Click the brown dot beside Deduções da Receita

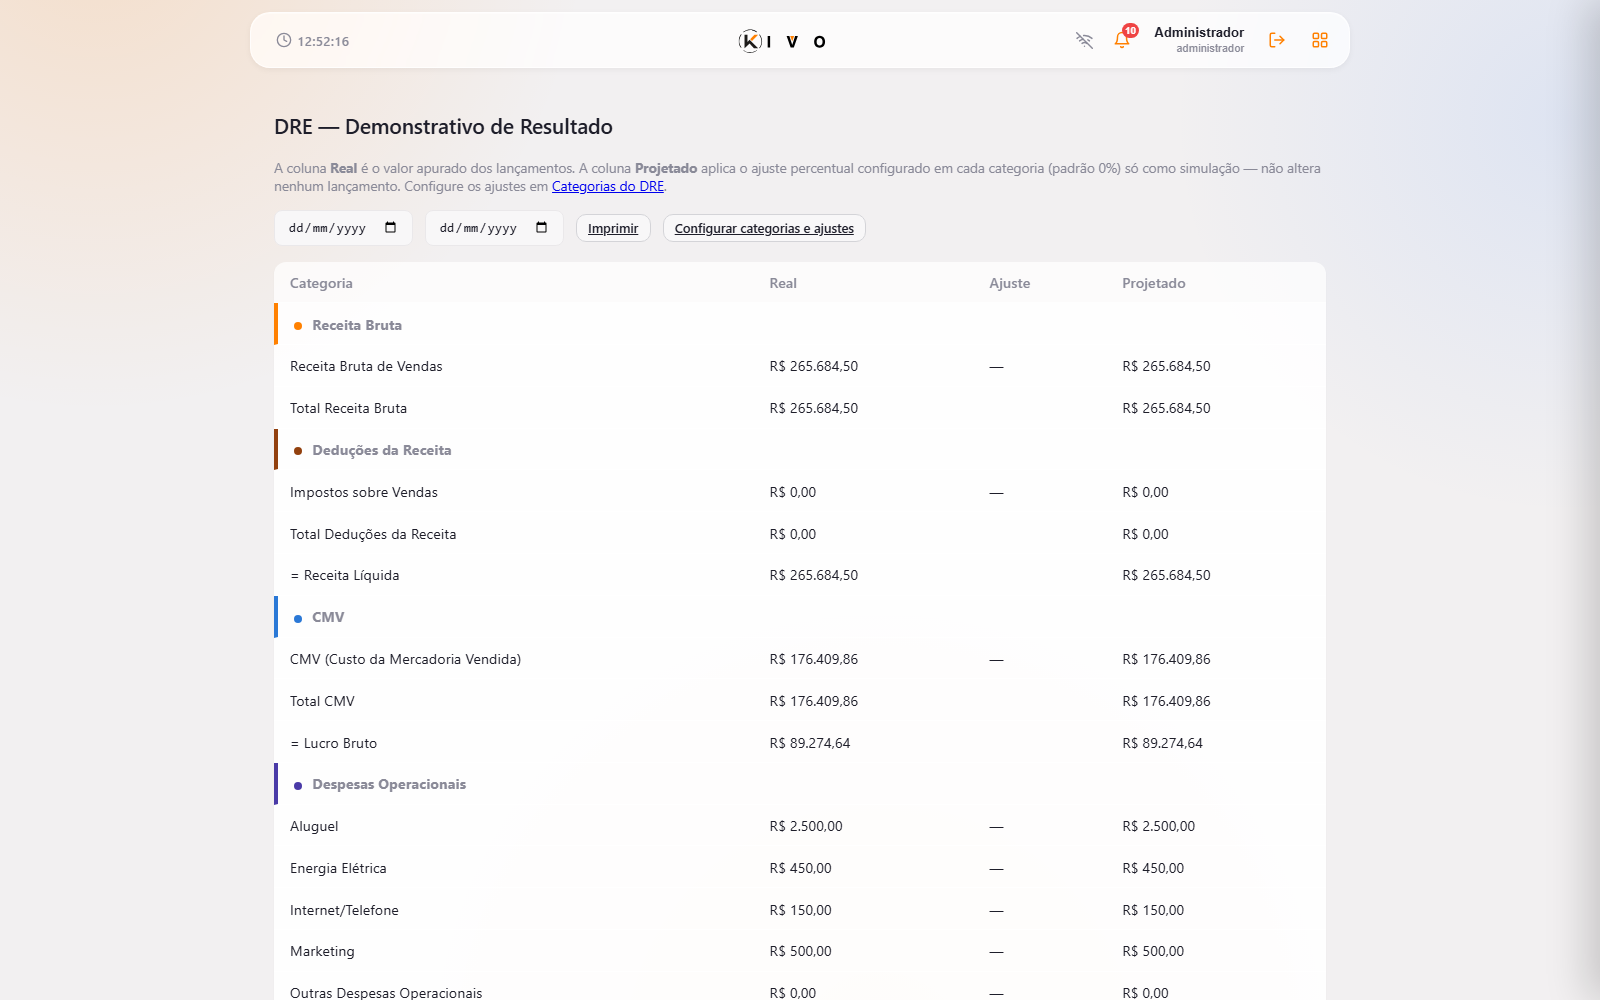(298, 451)
